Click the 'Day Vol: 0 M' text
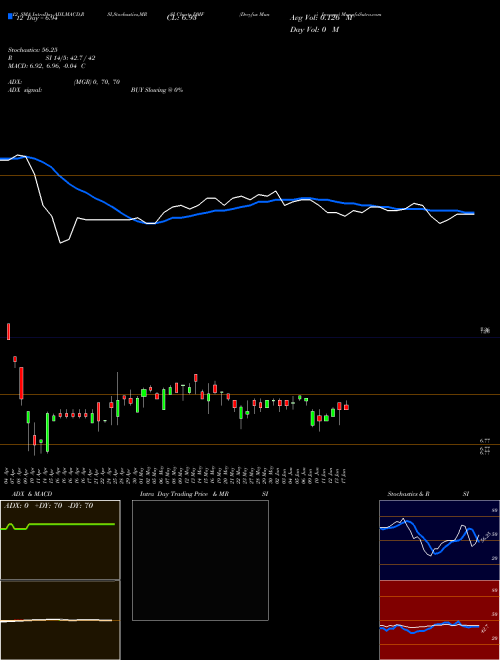 pyautogui.click(x=314, y=30)
